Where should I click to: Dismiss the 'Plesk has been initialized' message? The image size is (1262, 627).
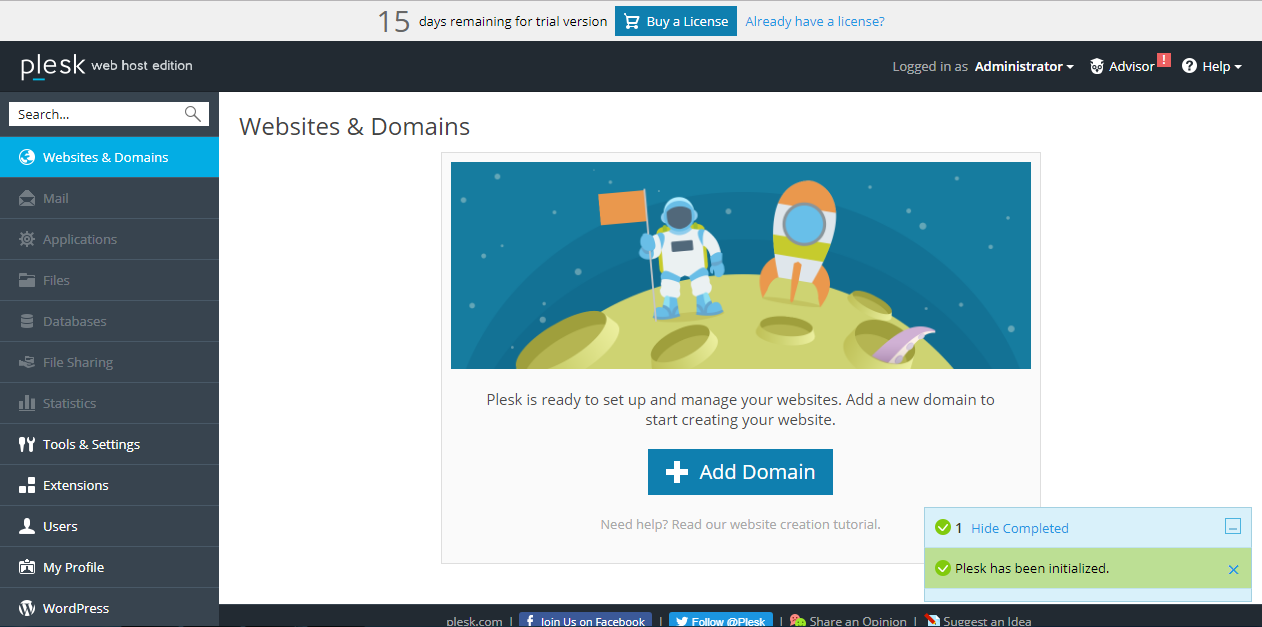pos(1233,569)
